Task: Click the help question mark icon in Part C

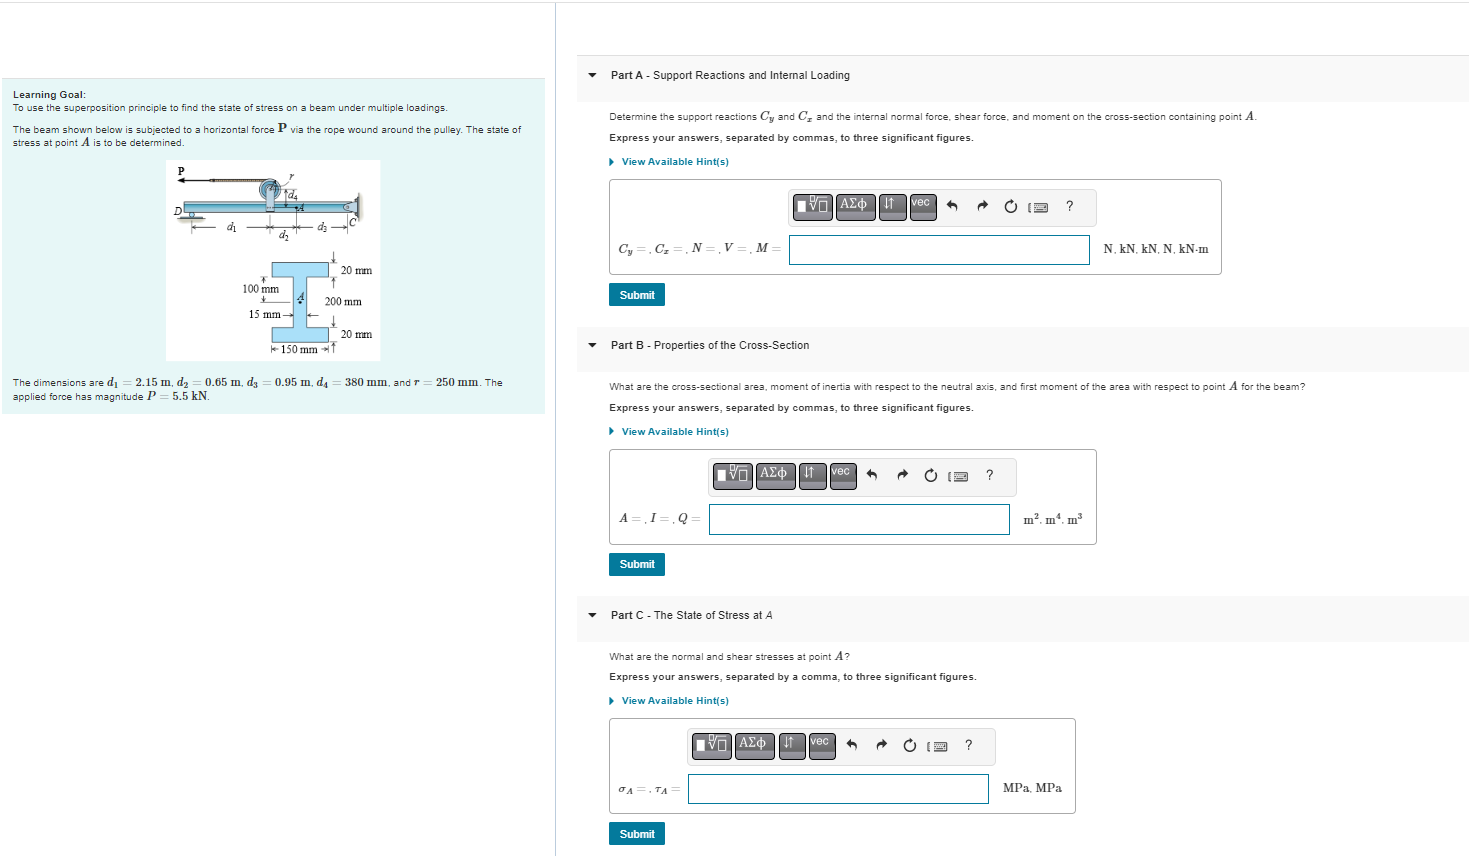Action: coord(967,746)
